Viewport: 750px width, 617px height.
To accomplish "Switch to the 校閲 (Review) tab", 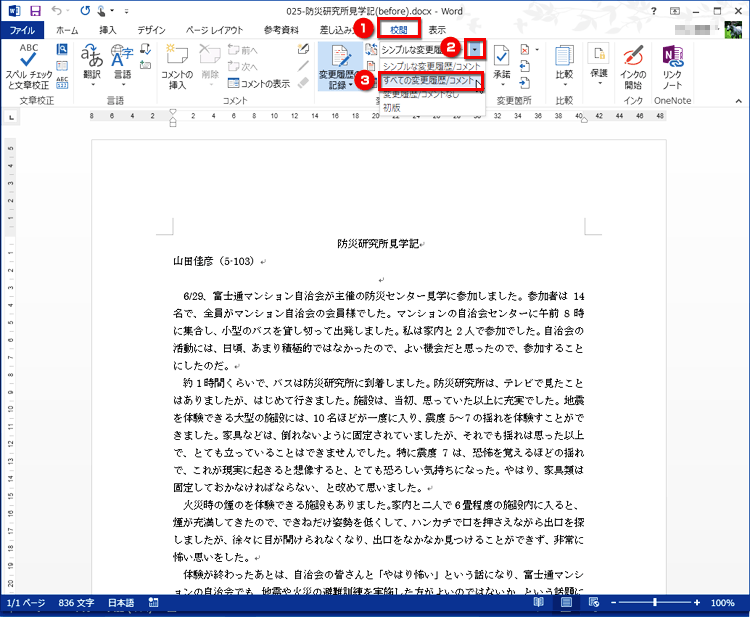I will (398, 30).
